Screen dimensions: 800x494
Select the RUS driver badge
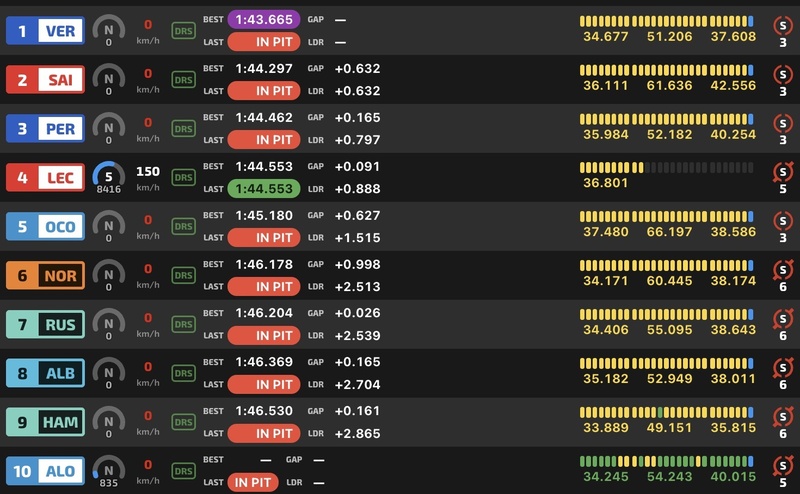pyautogui.click(x=45, y=325)
